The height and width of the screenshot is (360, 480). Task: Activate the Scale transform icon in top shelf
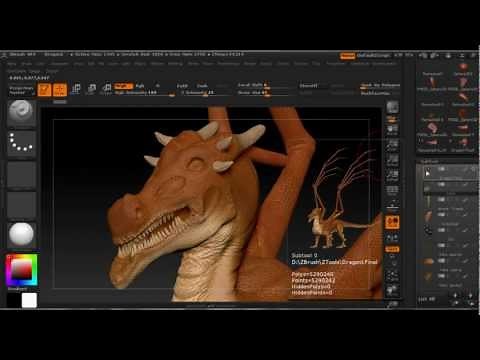coord(91,89)
